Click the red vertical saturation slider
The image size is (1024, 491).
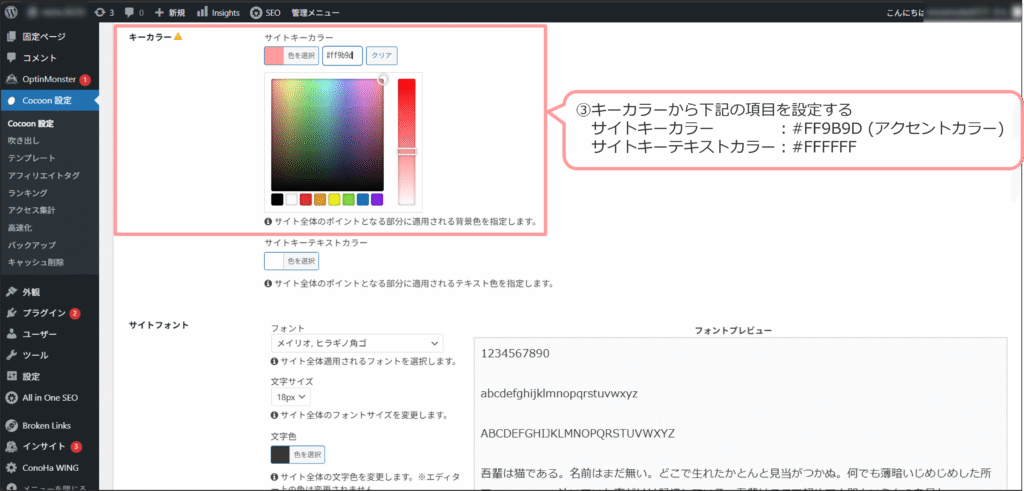point(406,140)
